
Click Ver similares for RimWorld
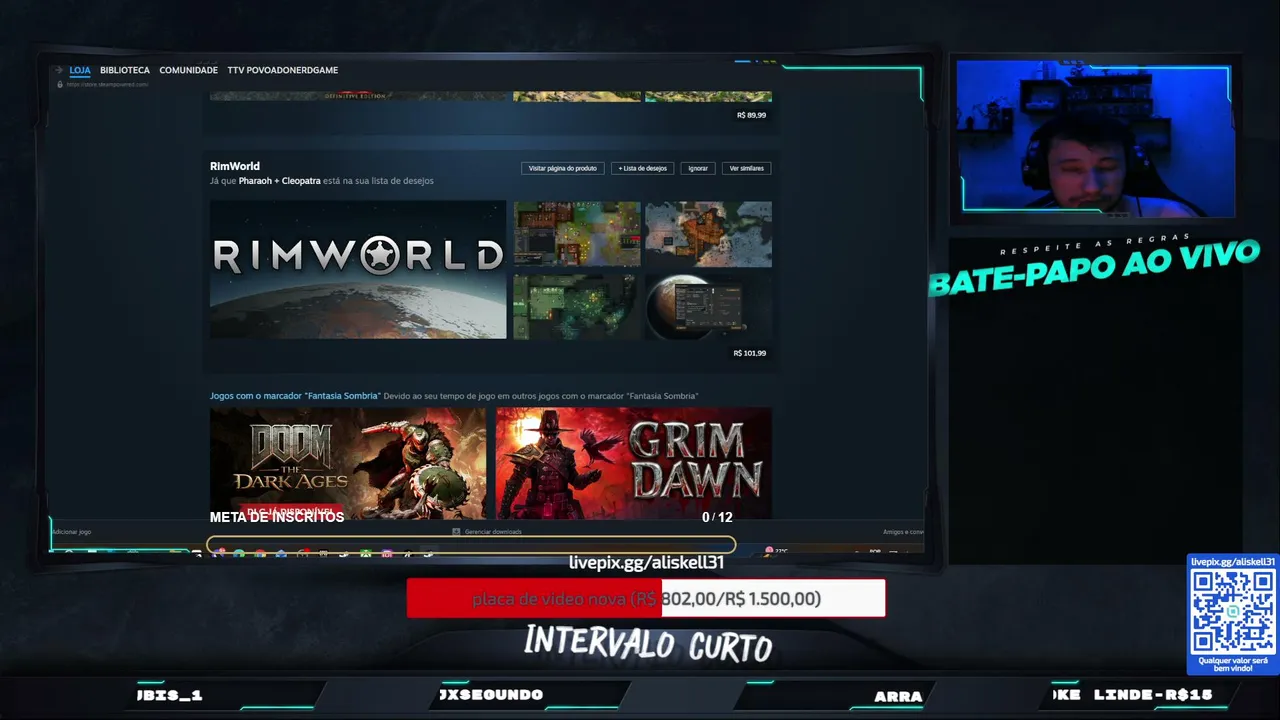click(x=746, y=168)
